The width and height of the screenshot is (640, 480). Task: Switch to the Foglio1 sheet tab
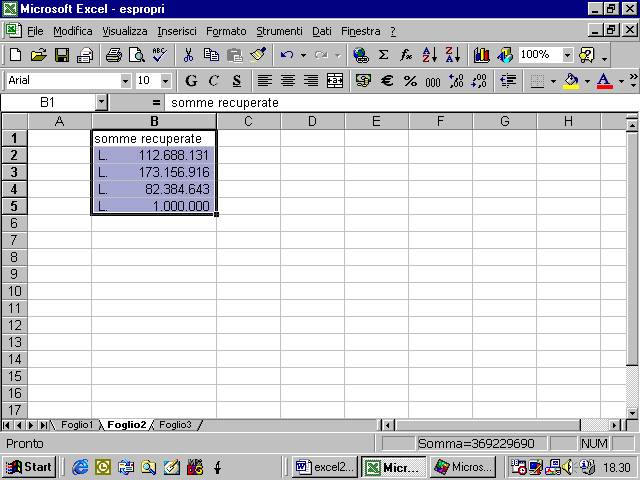77,425
